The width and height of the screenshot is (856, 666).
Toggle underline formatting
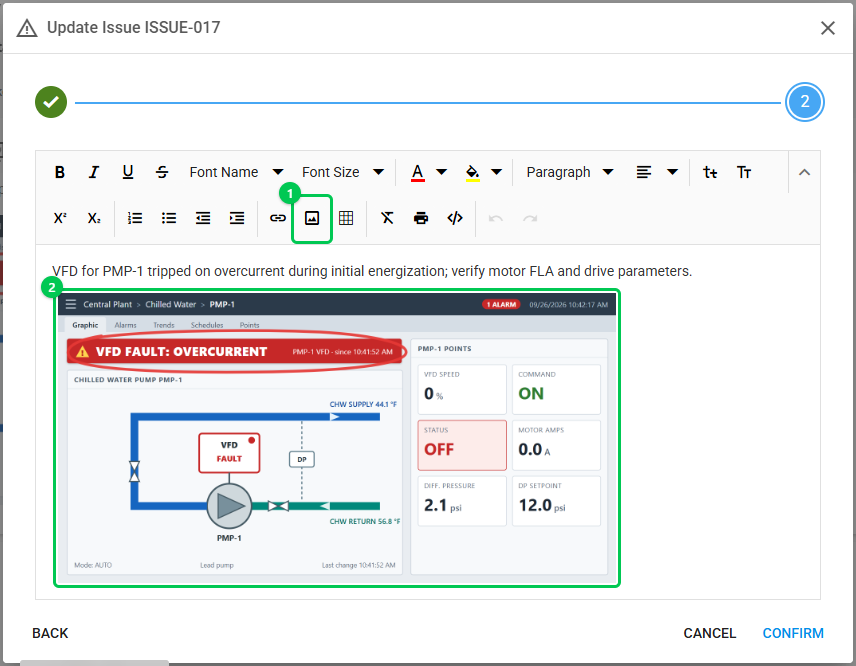click(128, 173)
